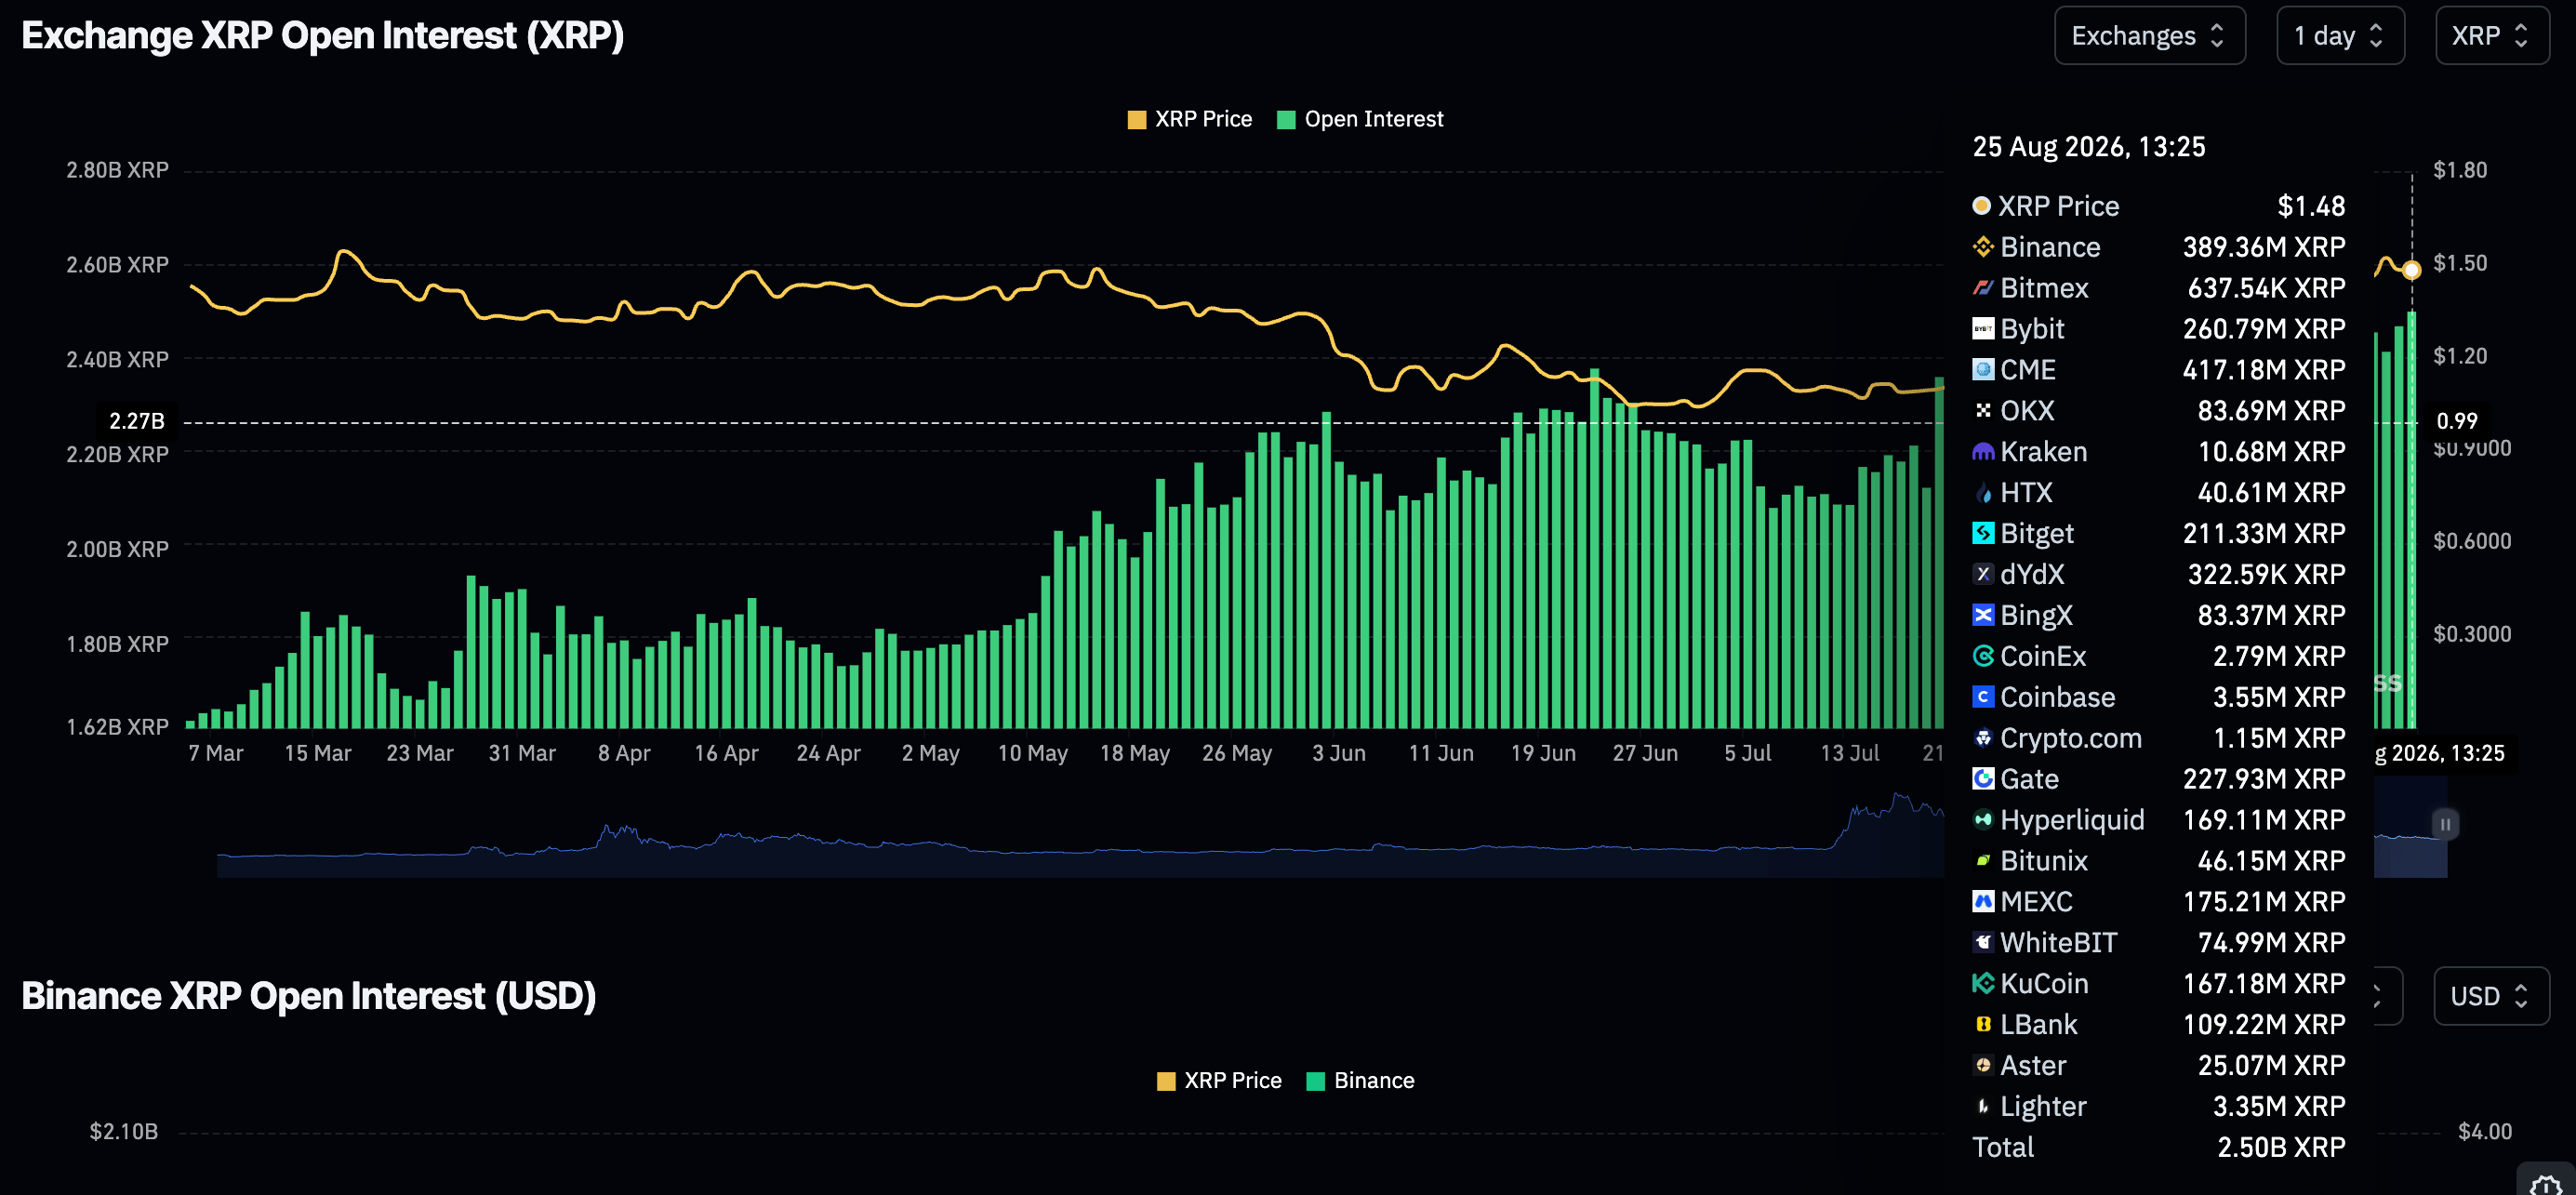This screenshot has width=2576, height=1195.
Task: Click Hyperliquid's value 169.11M XRP
Action: (x=2263, y=820)
